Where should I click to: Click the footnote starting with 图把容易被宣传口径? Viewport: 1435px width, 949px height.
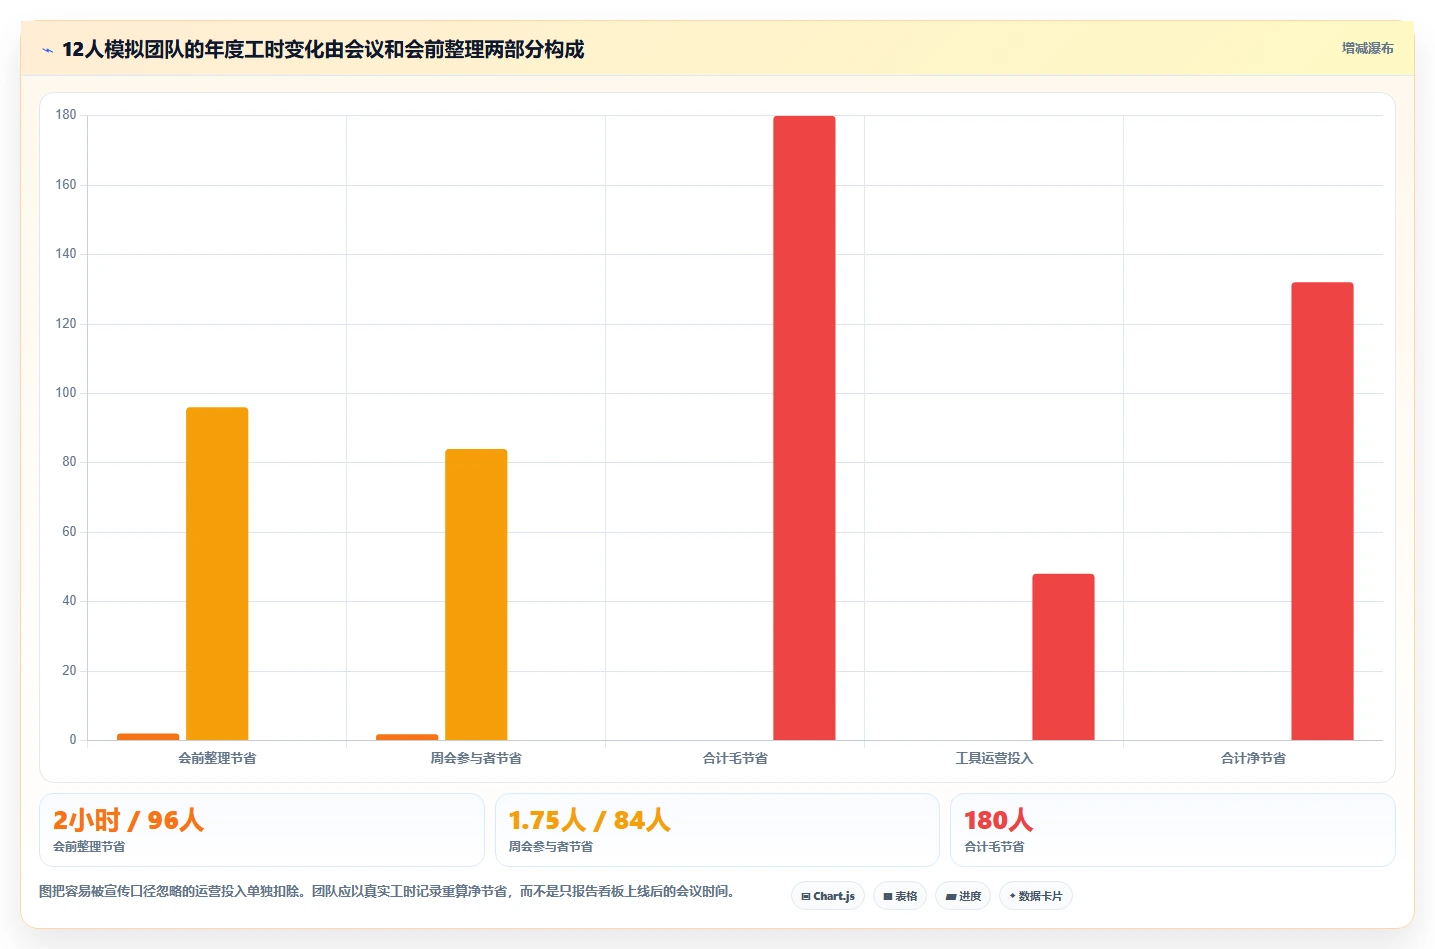tap(386, 891)
